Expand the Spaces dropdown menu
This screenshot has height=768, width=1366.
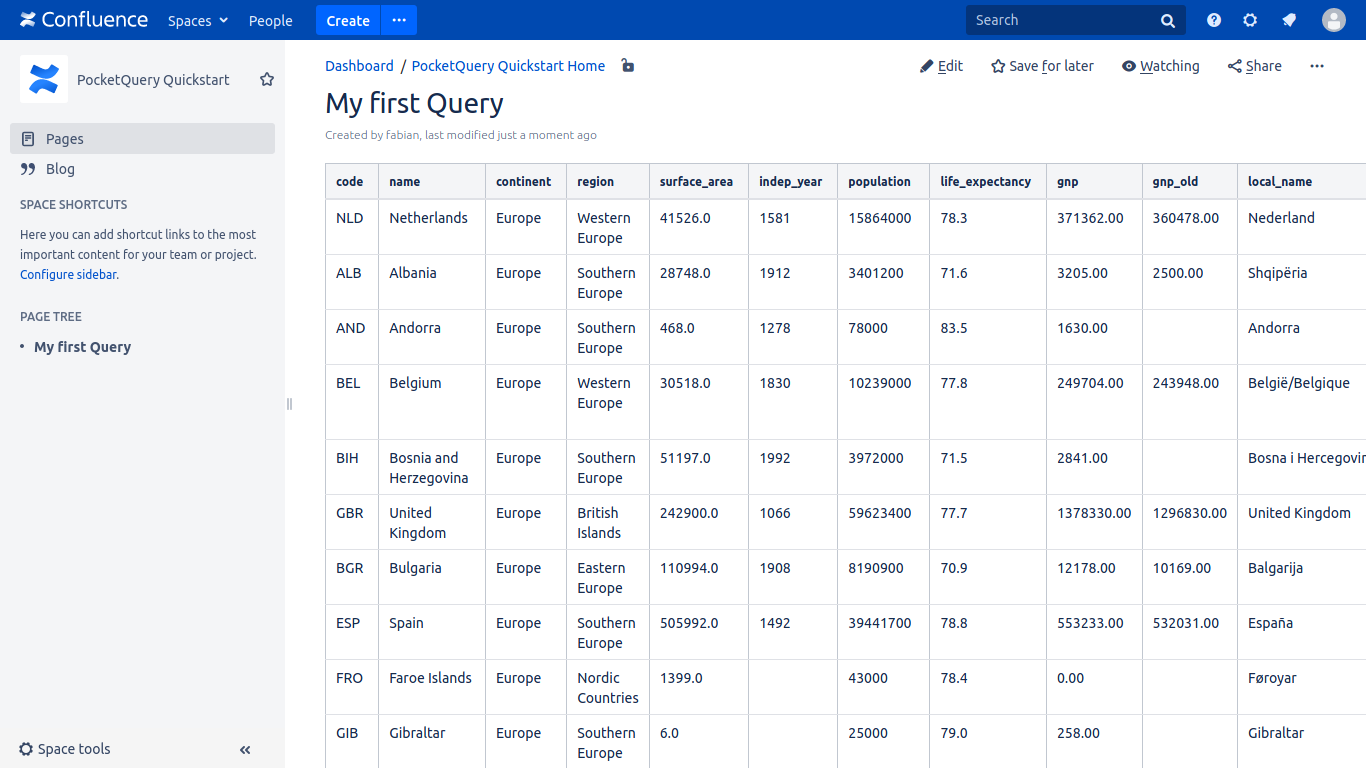[198, 21]
